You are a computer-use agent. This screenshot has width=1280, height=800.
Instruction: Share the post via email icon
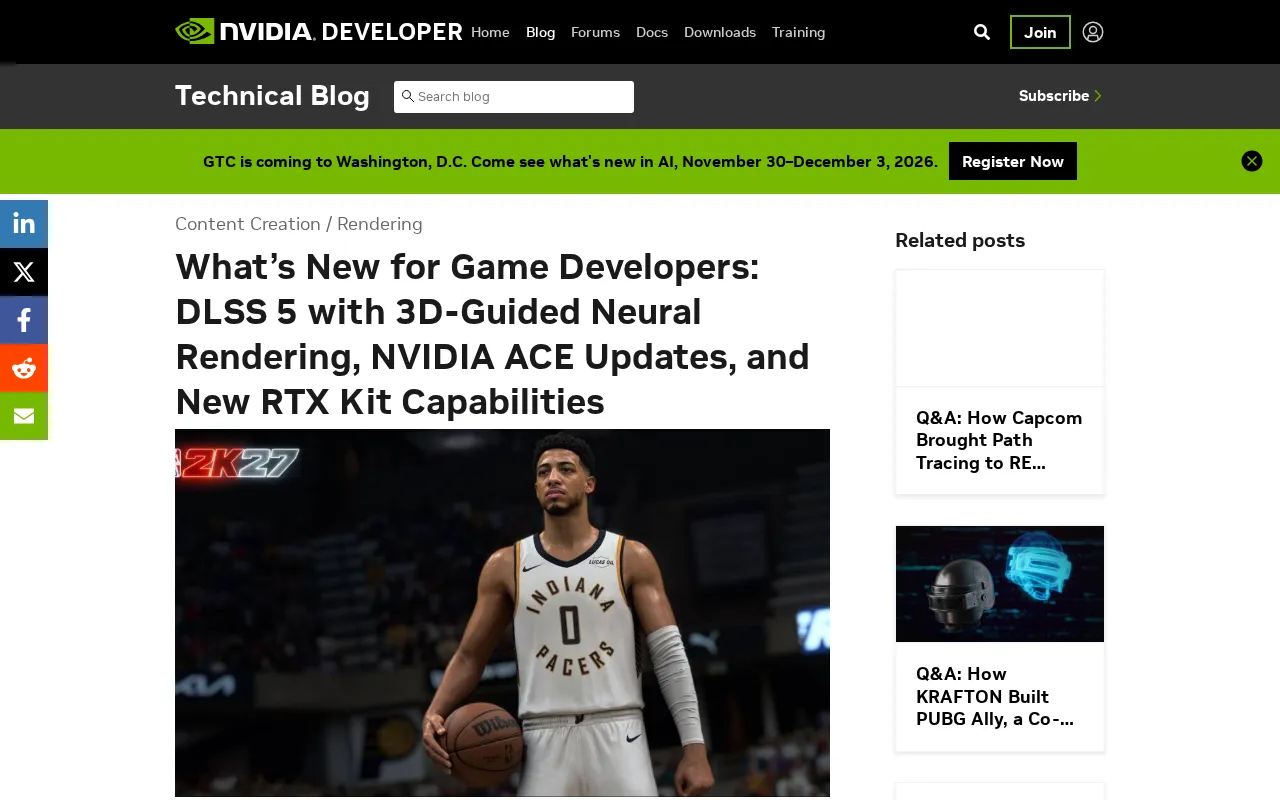point(24,416)
